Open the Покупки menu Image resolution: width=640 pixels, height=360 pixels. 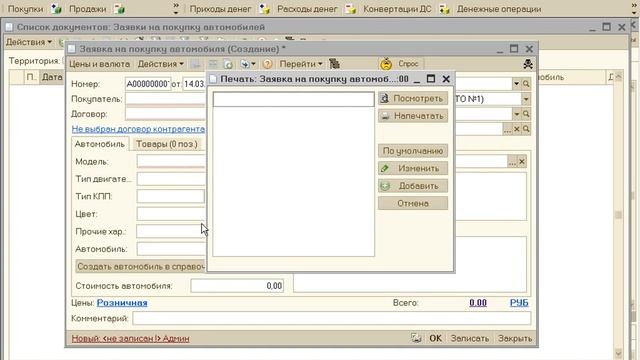click(x=25, y=9)
